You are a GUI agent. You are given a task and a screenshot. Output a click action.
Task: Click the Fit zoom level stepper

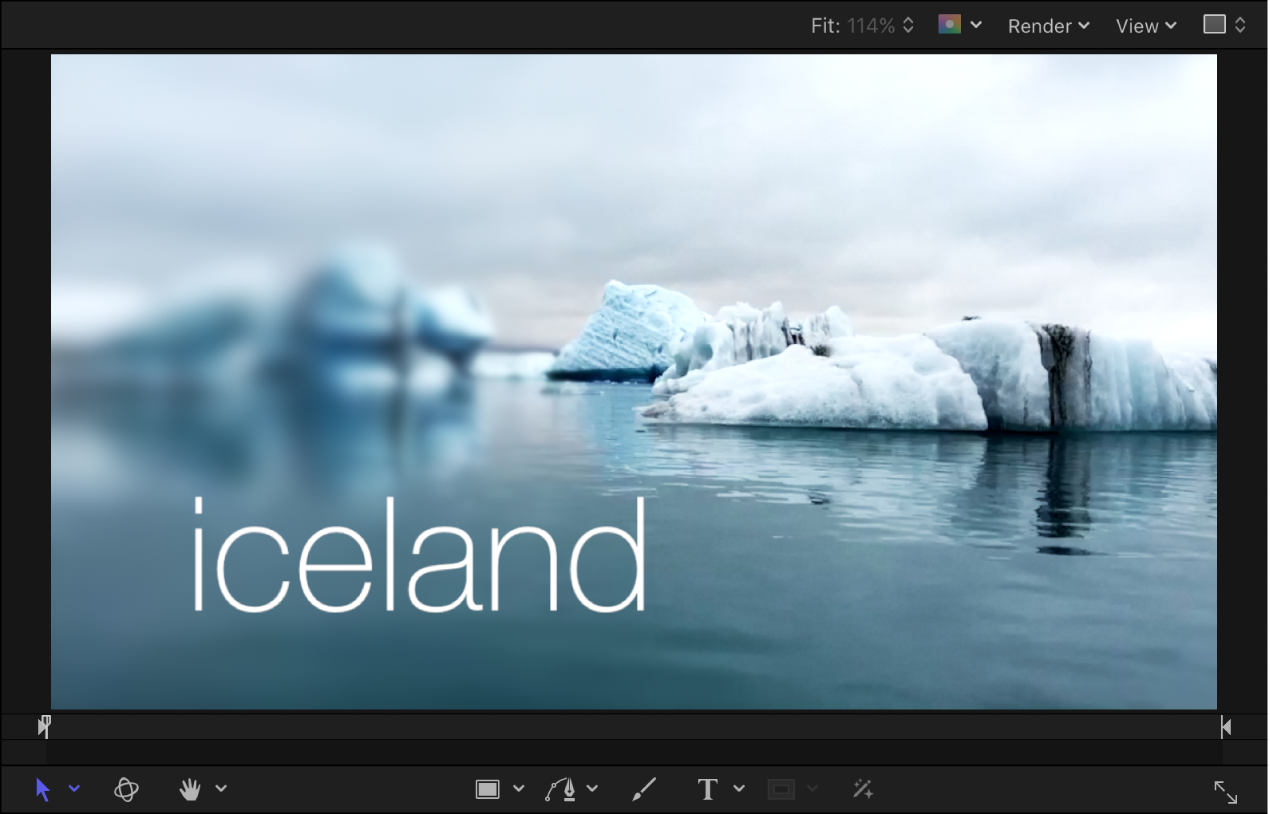click(x=908, y=25)
